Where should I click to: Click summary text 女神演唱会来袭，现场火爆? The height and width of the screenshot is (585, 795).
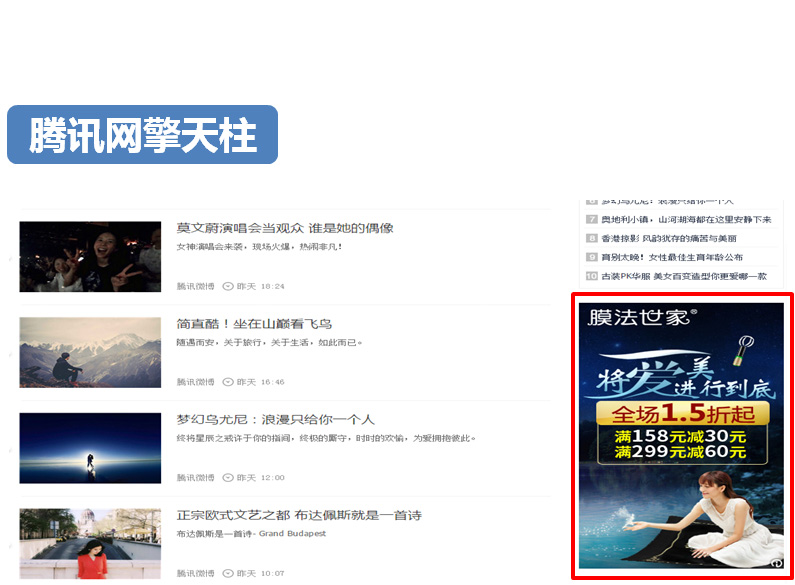coord(259,247)
